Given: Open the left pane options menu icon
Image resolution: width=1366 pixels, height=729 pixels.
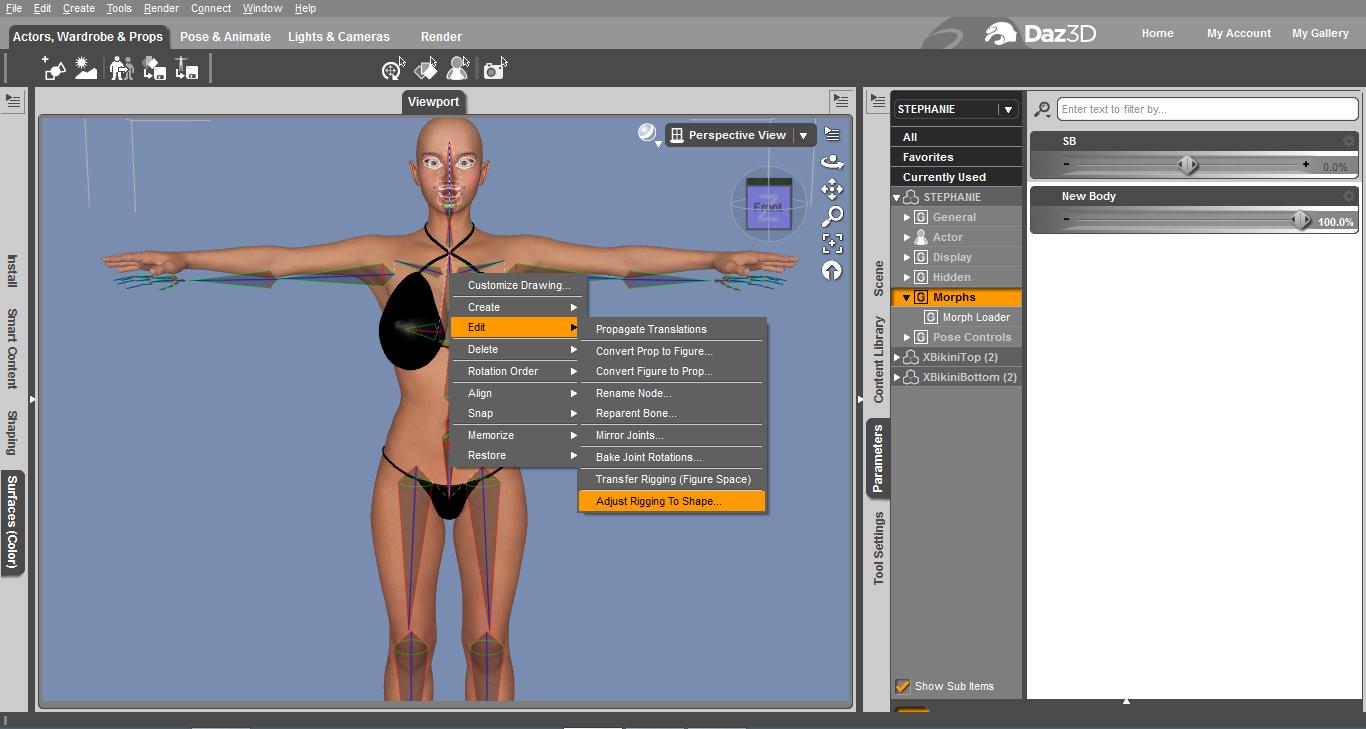Looking at the screenshot, I should [x=13, y=101].
